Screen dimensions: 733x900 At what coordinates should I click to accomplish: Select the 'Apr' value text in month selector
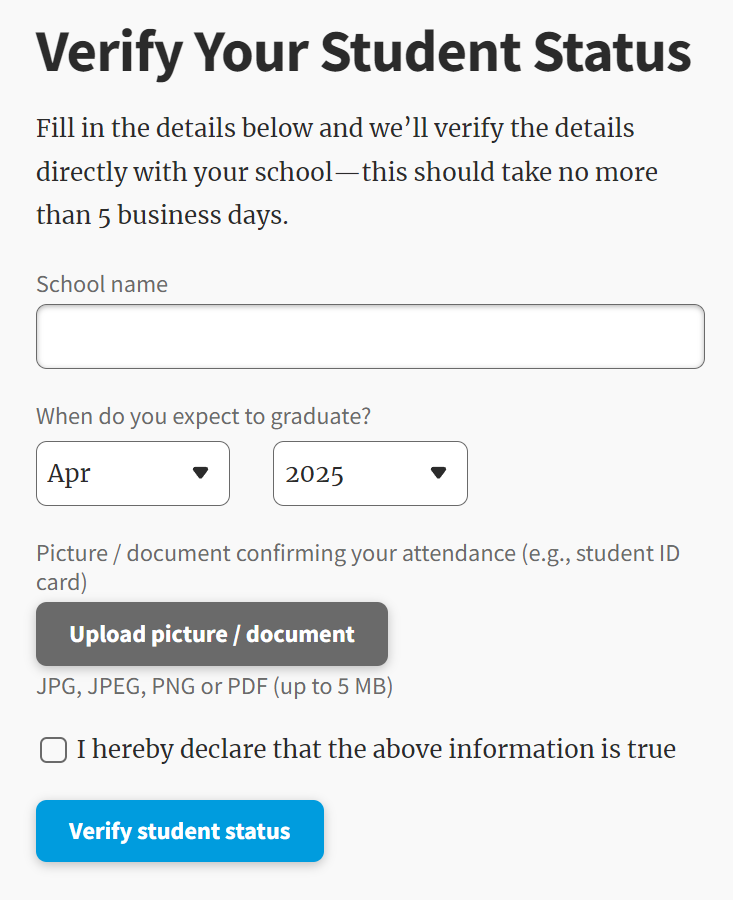[x=69, y=474]
